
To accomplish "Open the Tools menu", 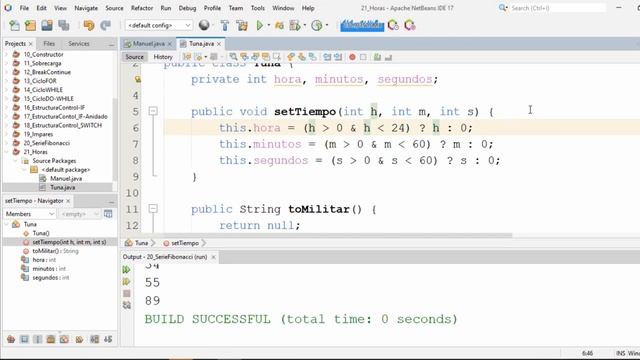I will pos(258,8).
